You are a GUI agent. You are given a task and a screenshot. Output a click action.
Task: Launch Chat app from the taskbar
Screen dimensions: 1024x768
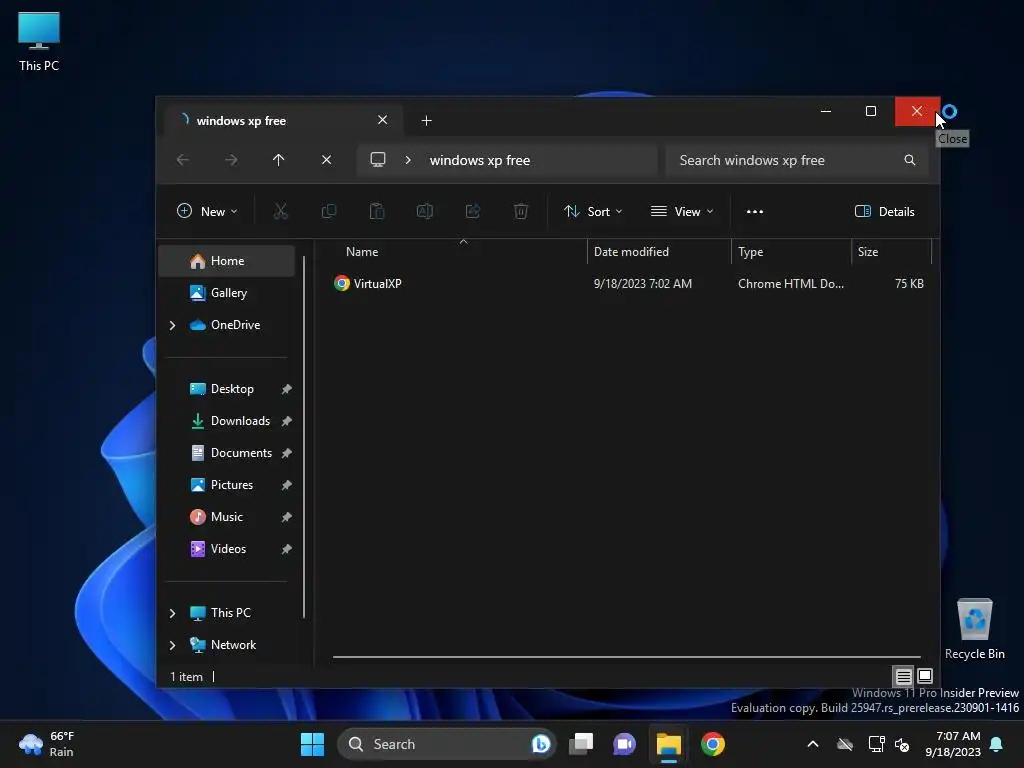pos(624,744)
